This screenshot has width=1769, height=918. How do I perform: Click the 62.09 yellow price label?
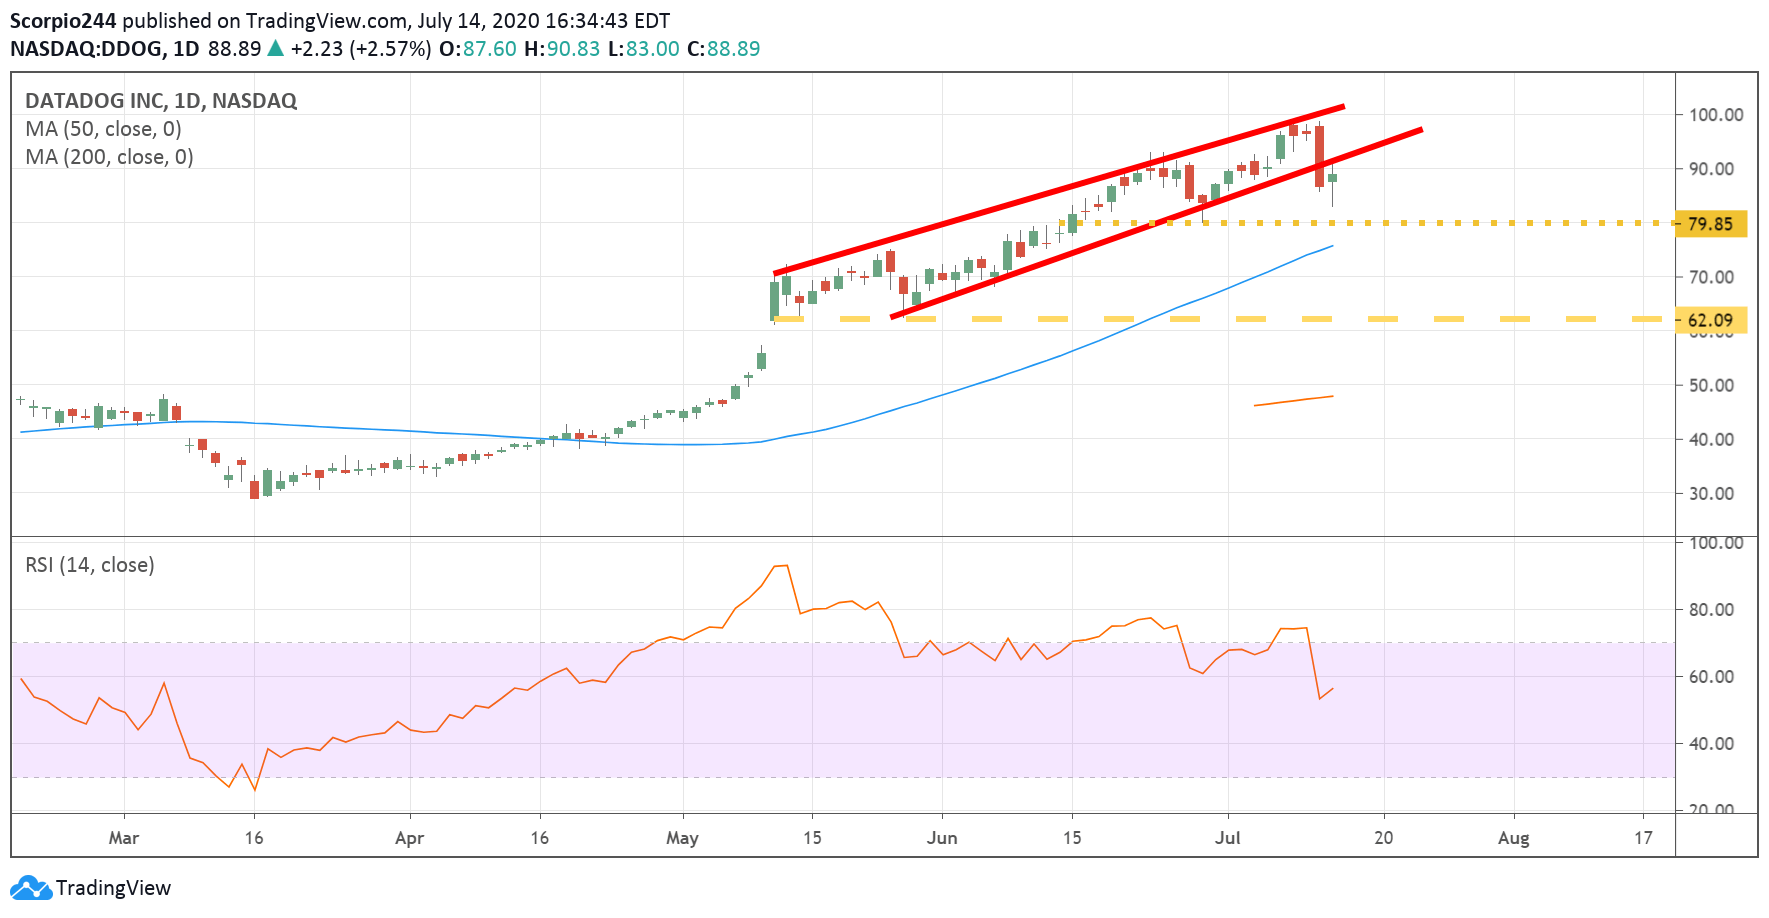coord(1710,320)
